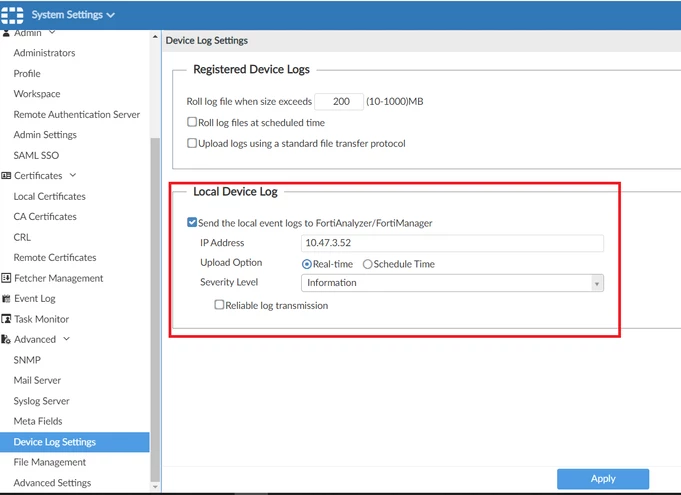Screen dimensions: 681x495
Task: Click the Certificates card icon
Action: pos(6,175)
